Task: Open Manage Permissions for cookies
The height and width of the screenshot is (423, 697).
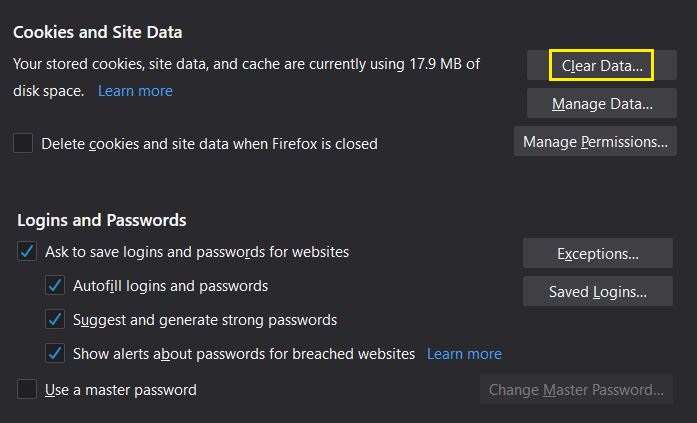Action: [x=595, y=141]
